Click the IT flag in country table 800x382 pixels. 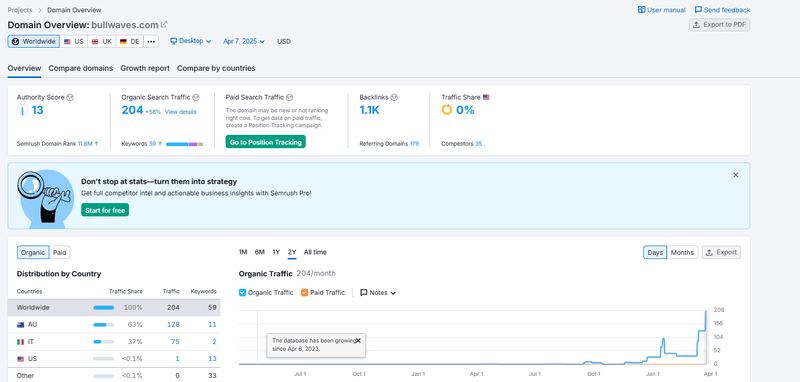click(20, 342)
